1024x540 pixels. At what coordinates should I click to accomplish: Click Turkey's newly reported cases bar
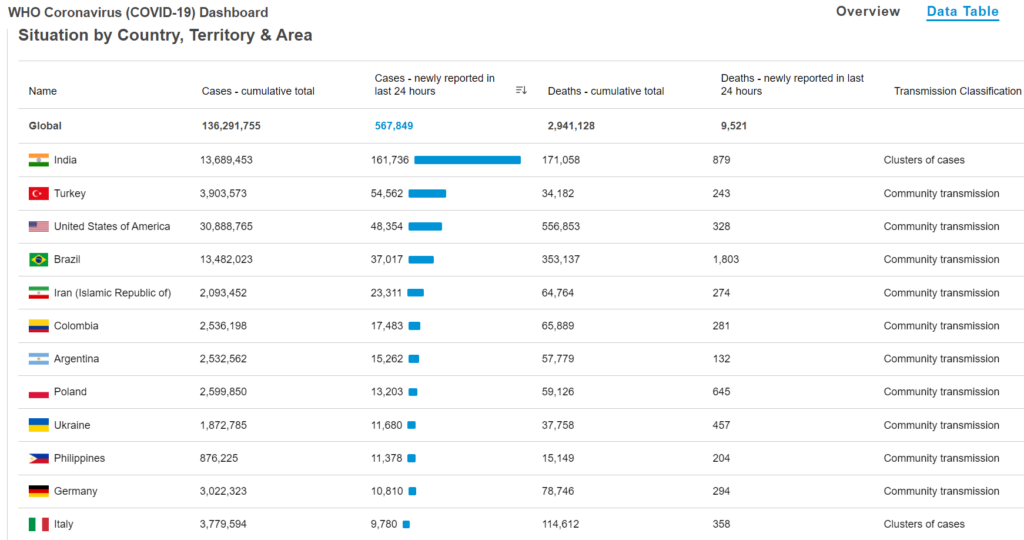click(x=427, y=193)
